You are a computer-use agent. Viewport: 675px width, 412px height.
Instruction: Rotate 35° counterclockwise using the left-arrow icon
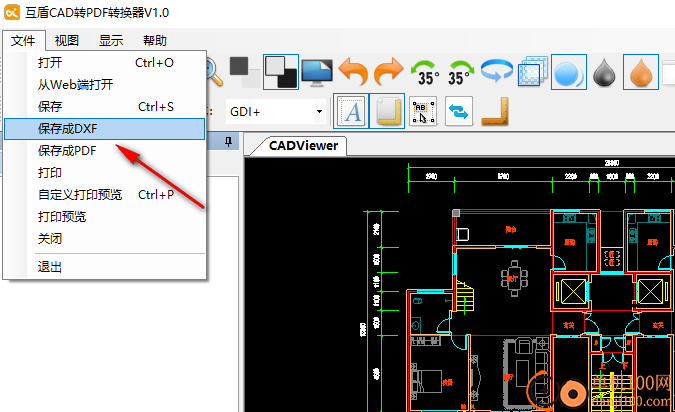click(425, 72)
